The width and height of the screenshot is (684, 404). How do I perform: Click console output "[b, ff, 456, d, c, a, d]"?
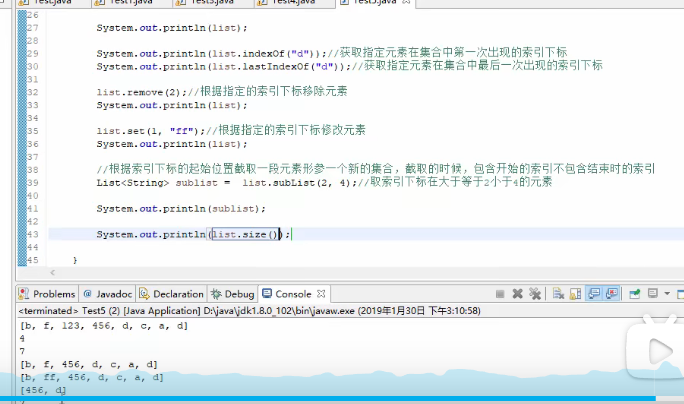tap(92, 377)
